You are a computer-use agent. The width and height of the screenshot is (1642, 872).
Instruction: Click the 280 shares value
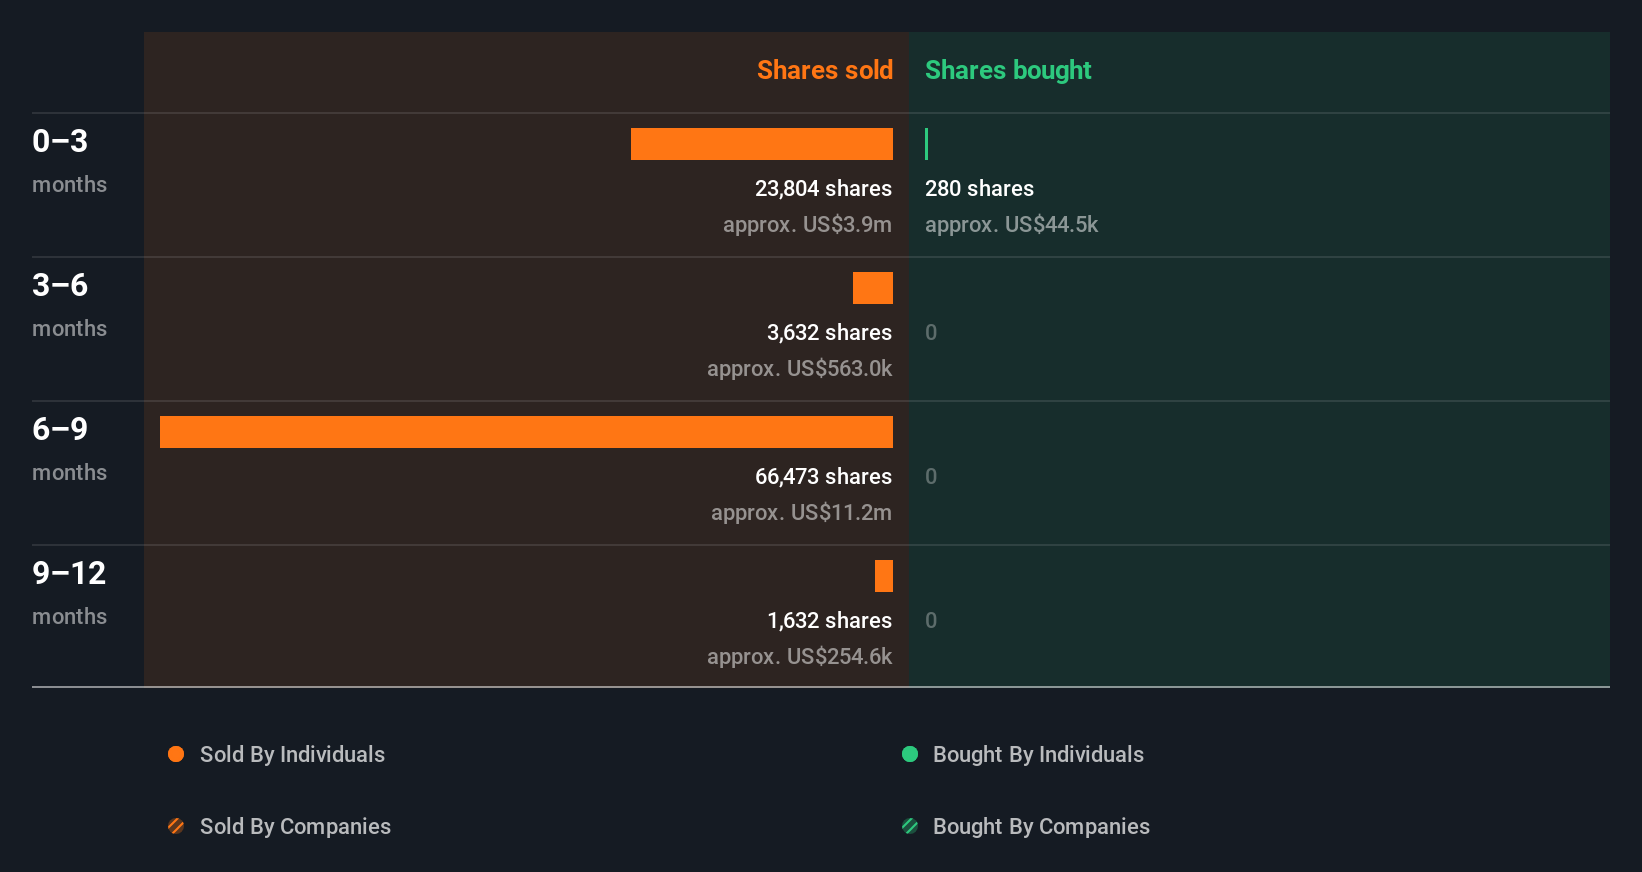979,189
